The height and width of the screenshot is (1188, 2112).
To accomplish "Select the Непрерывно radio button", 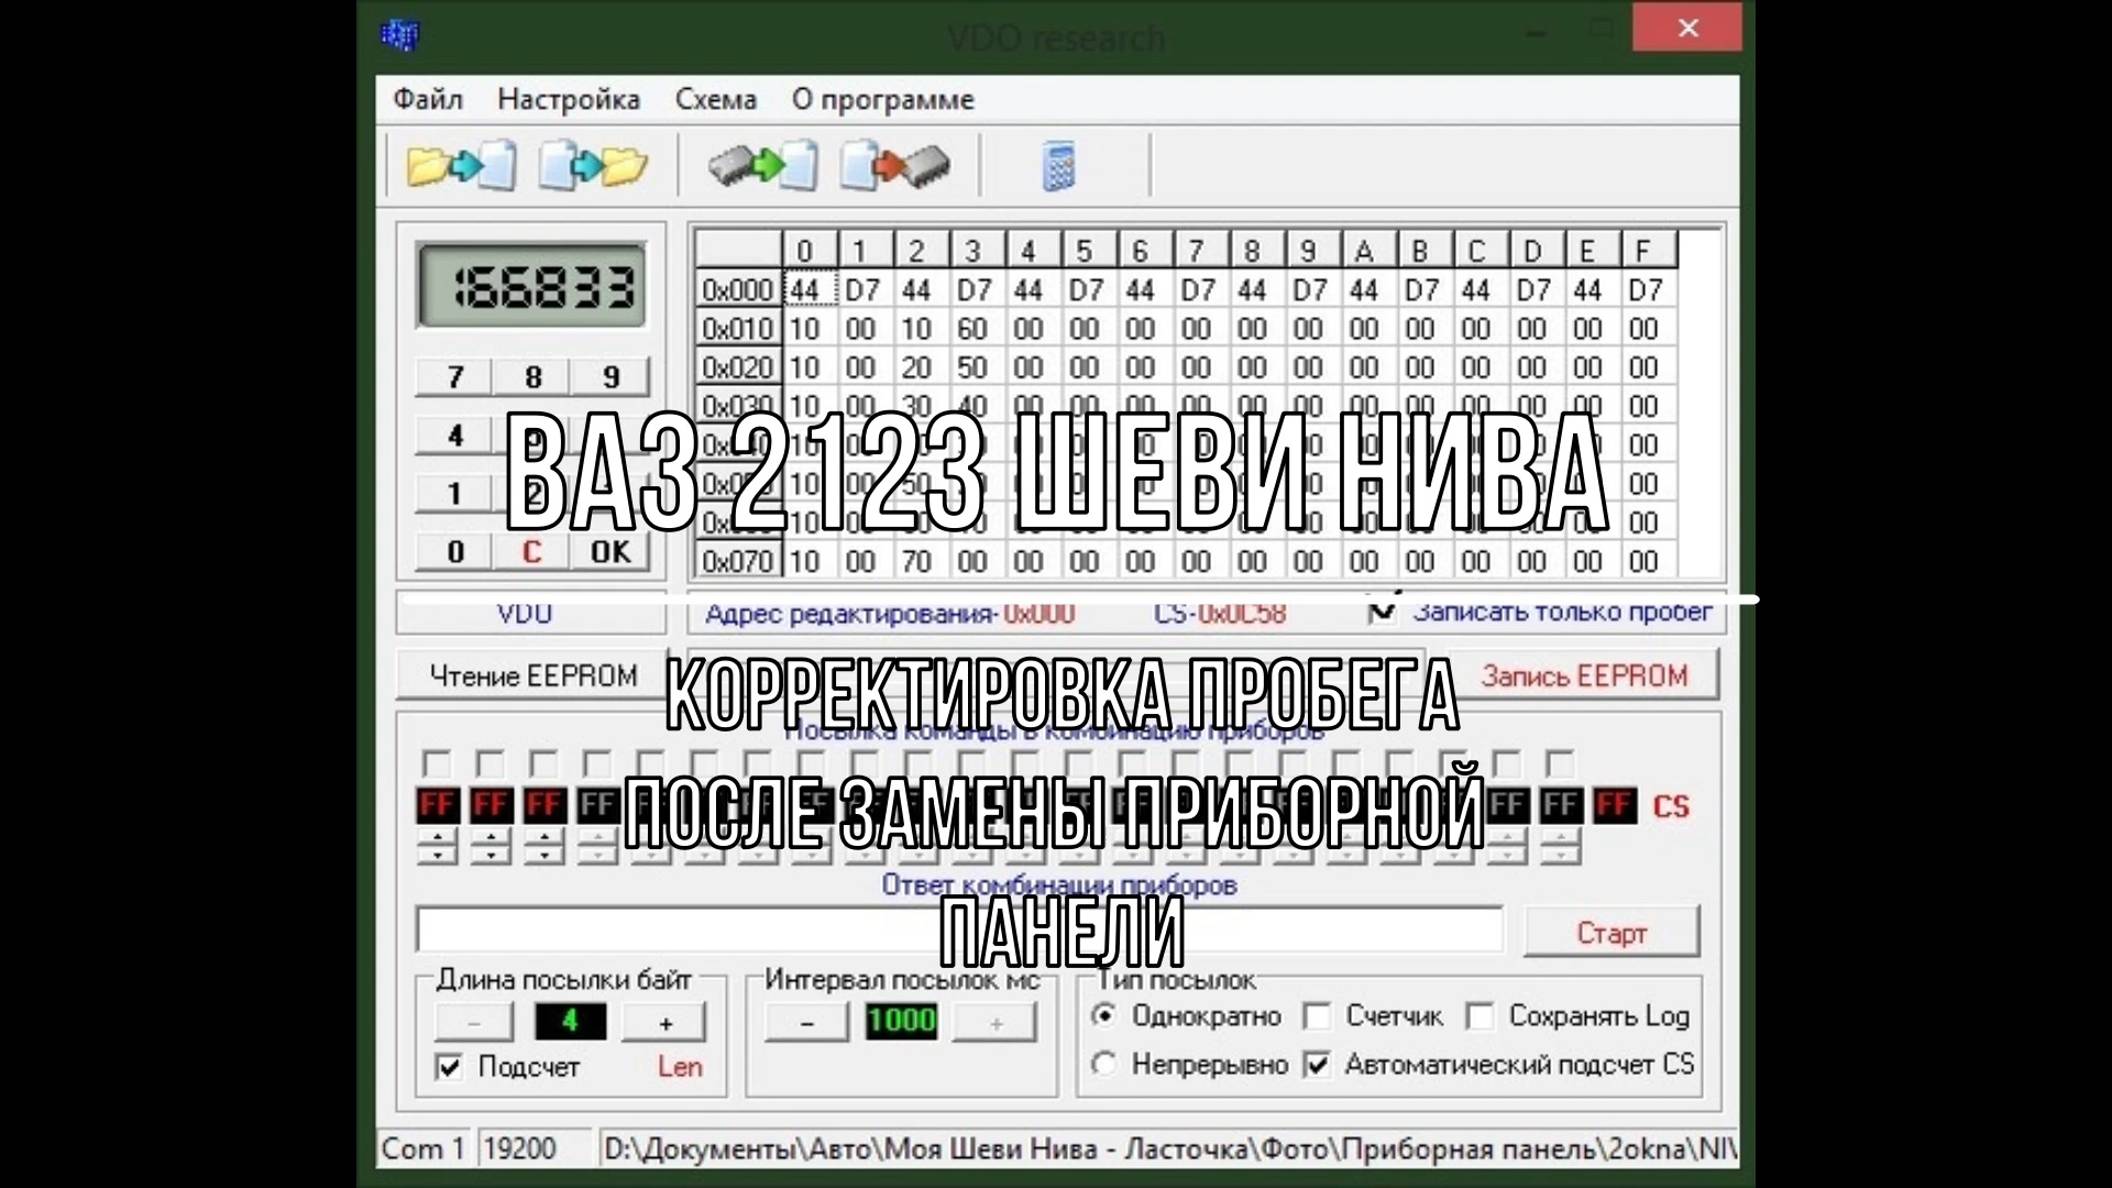I will click(x=1104, y=1064).
